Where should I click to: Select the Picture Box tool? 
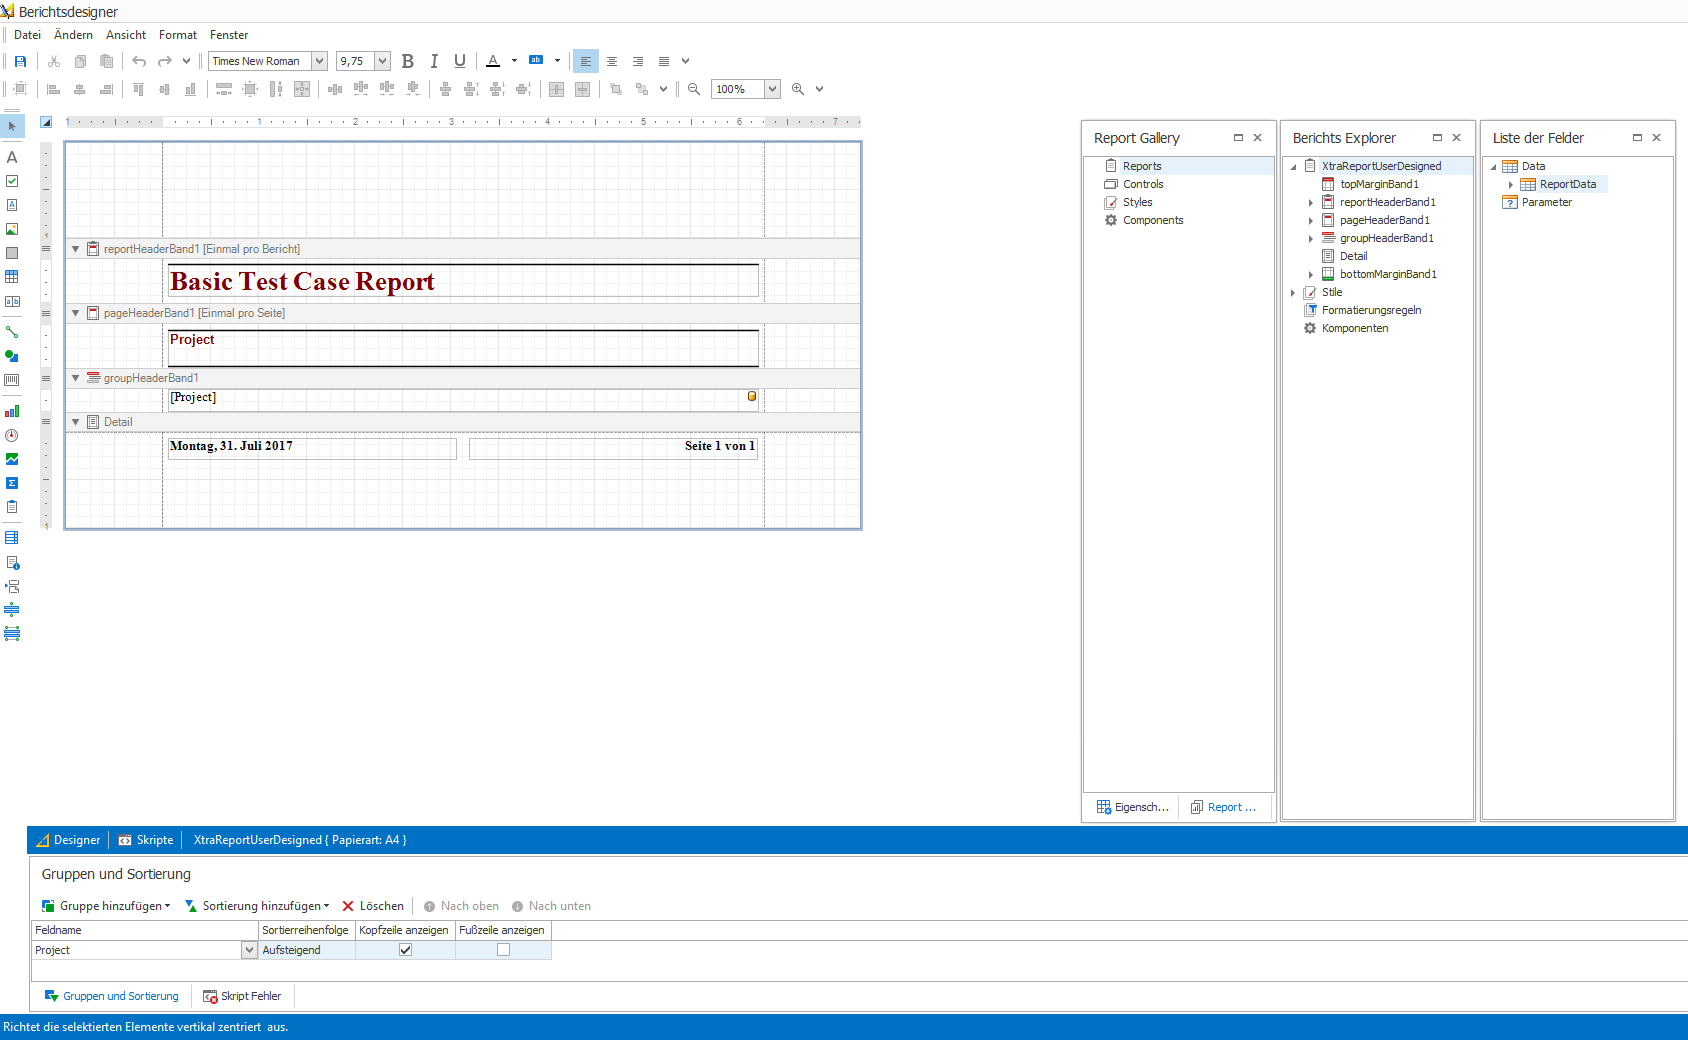point(12,229)
